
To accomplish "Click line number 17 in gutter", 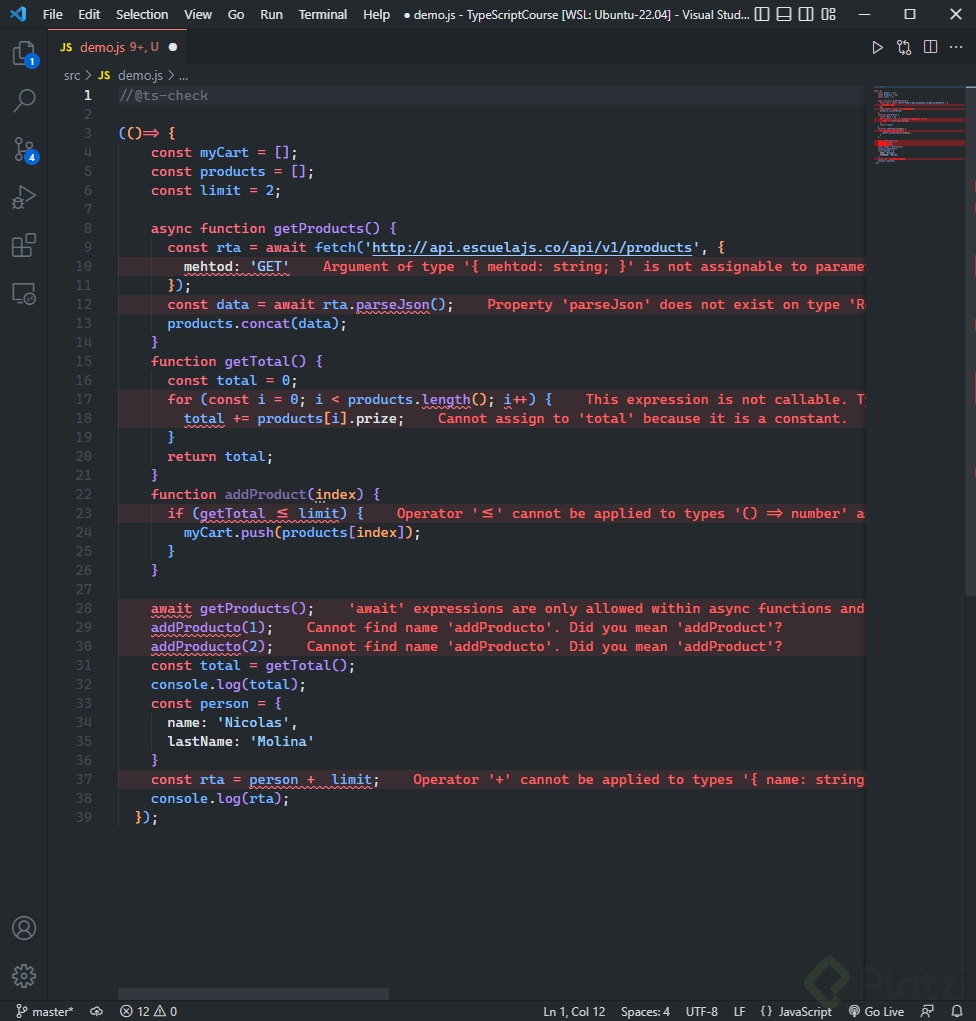I will click(x=83, y=399).
